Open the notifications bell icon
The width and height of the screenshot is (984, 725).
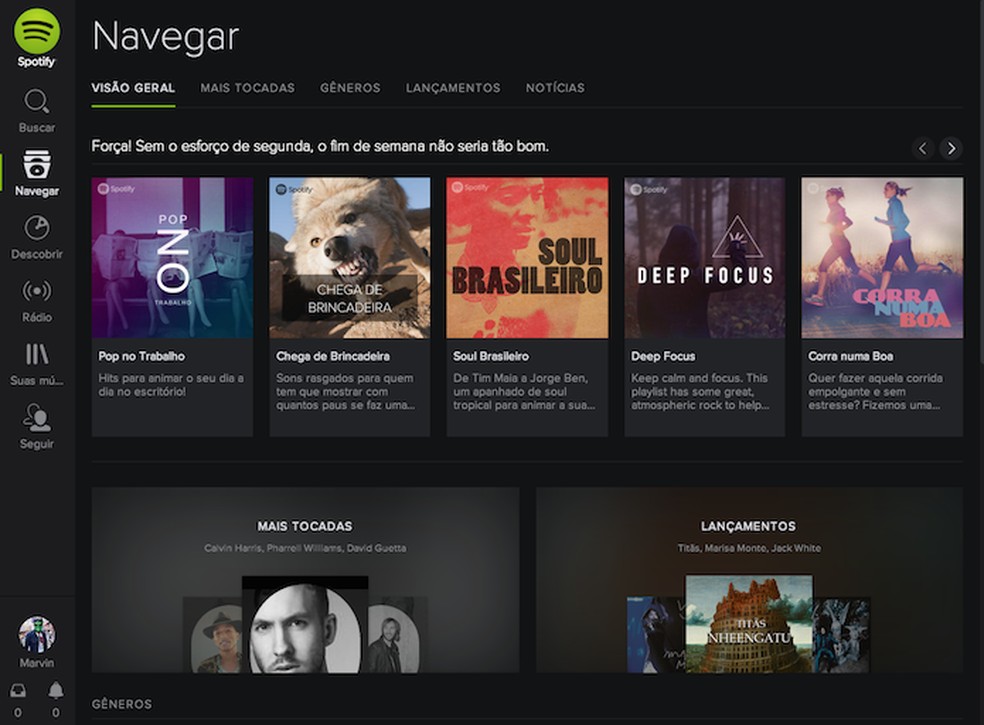56,690
